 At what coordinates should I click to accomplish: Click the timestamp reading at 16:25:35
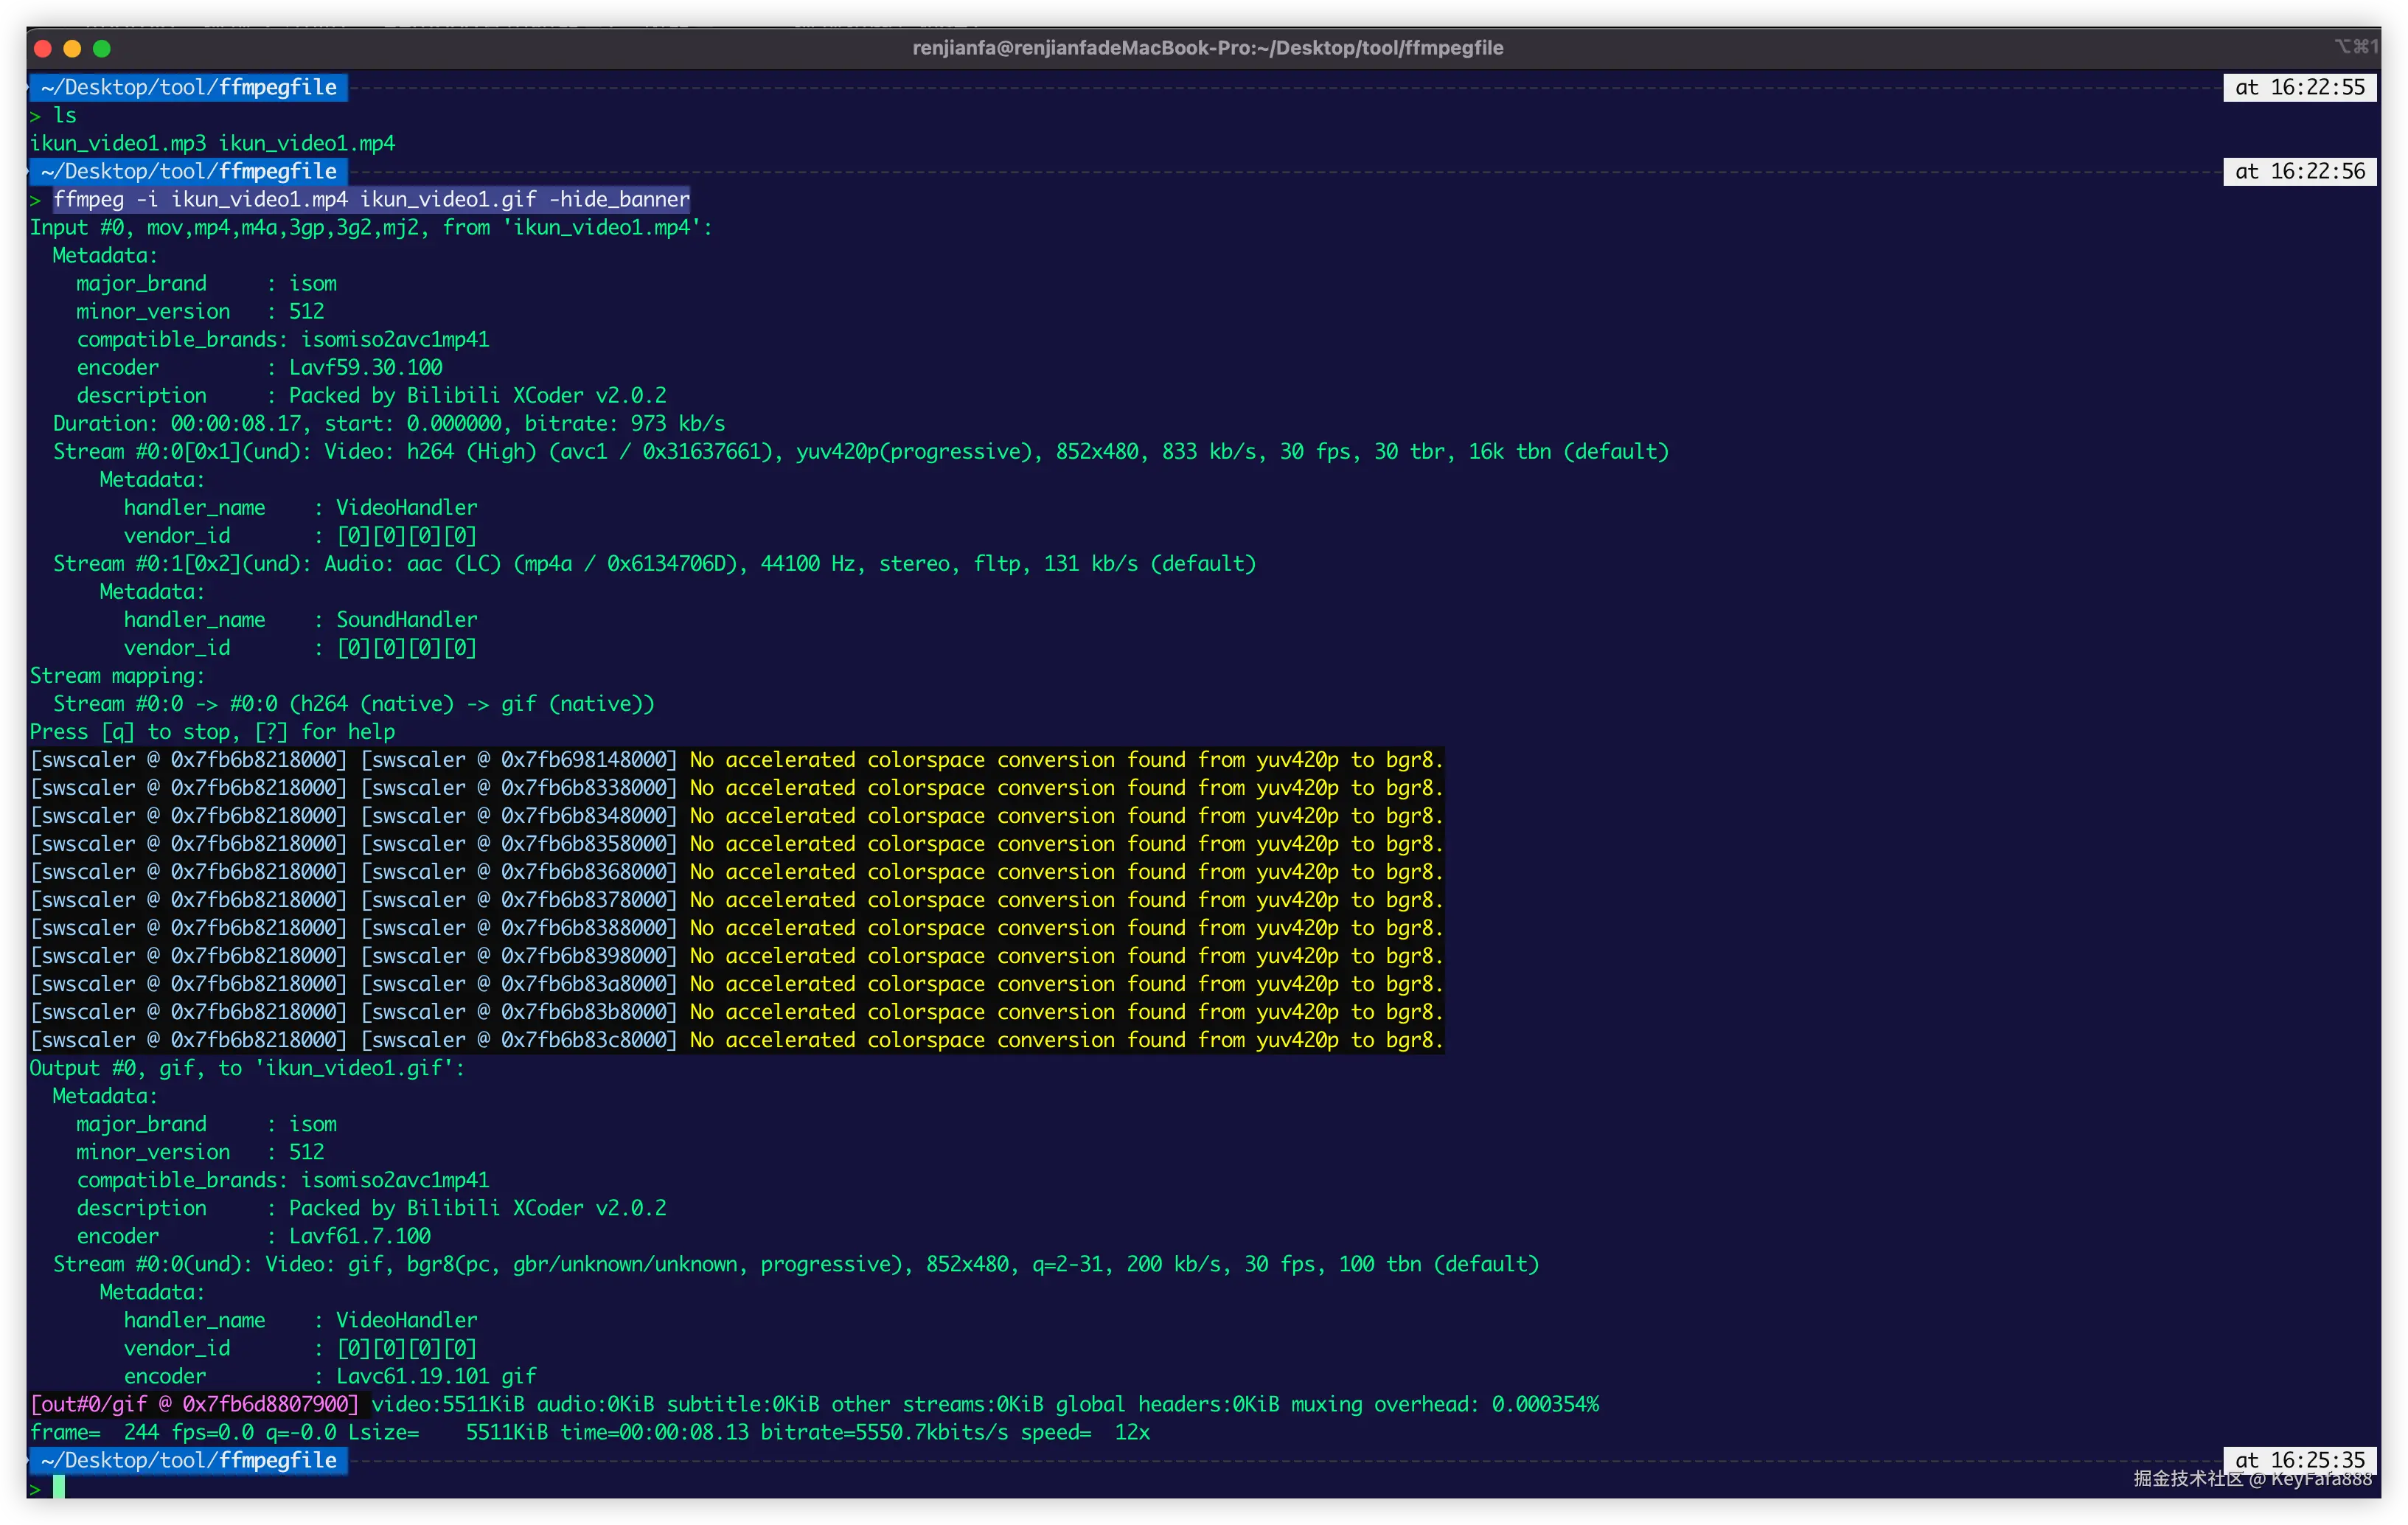pos(2299,1459)
